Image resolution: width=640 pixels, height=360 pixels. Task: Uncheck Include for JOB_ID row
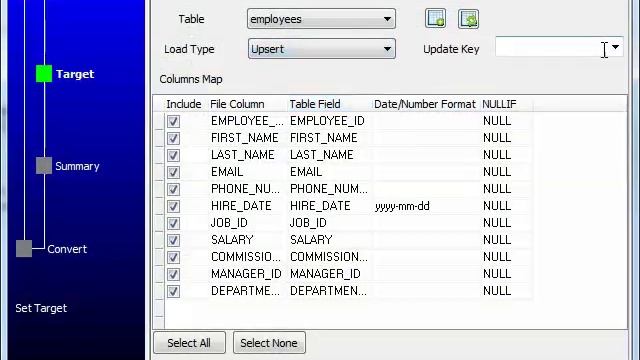pos(173,223)
